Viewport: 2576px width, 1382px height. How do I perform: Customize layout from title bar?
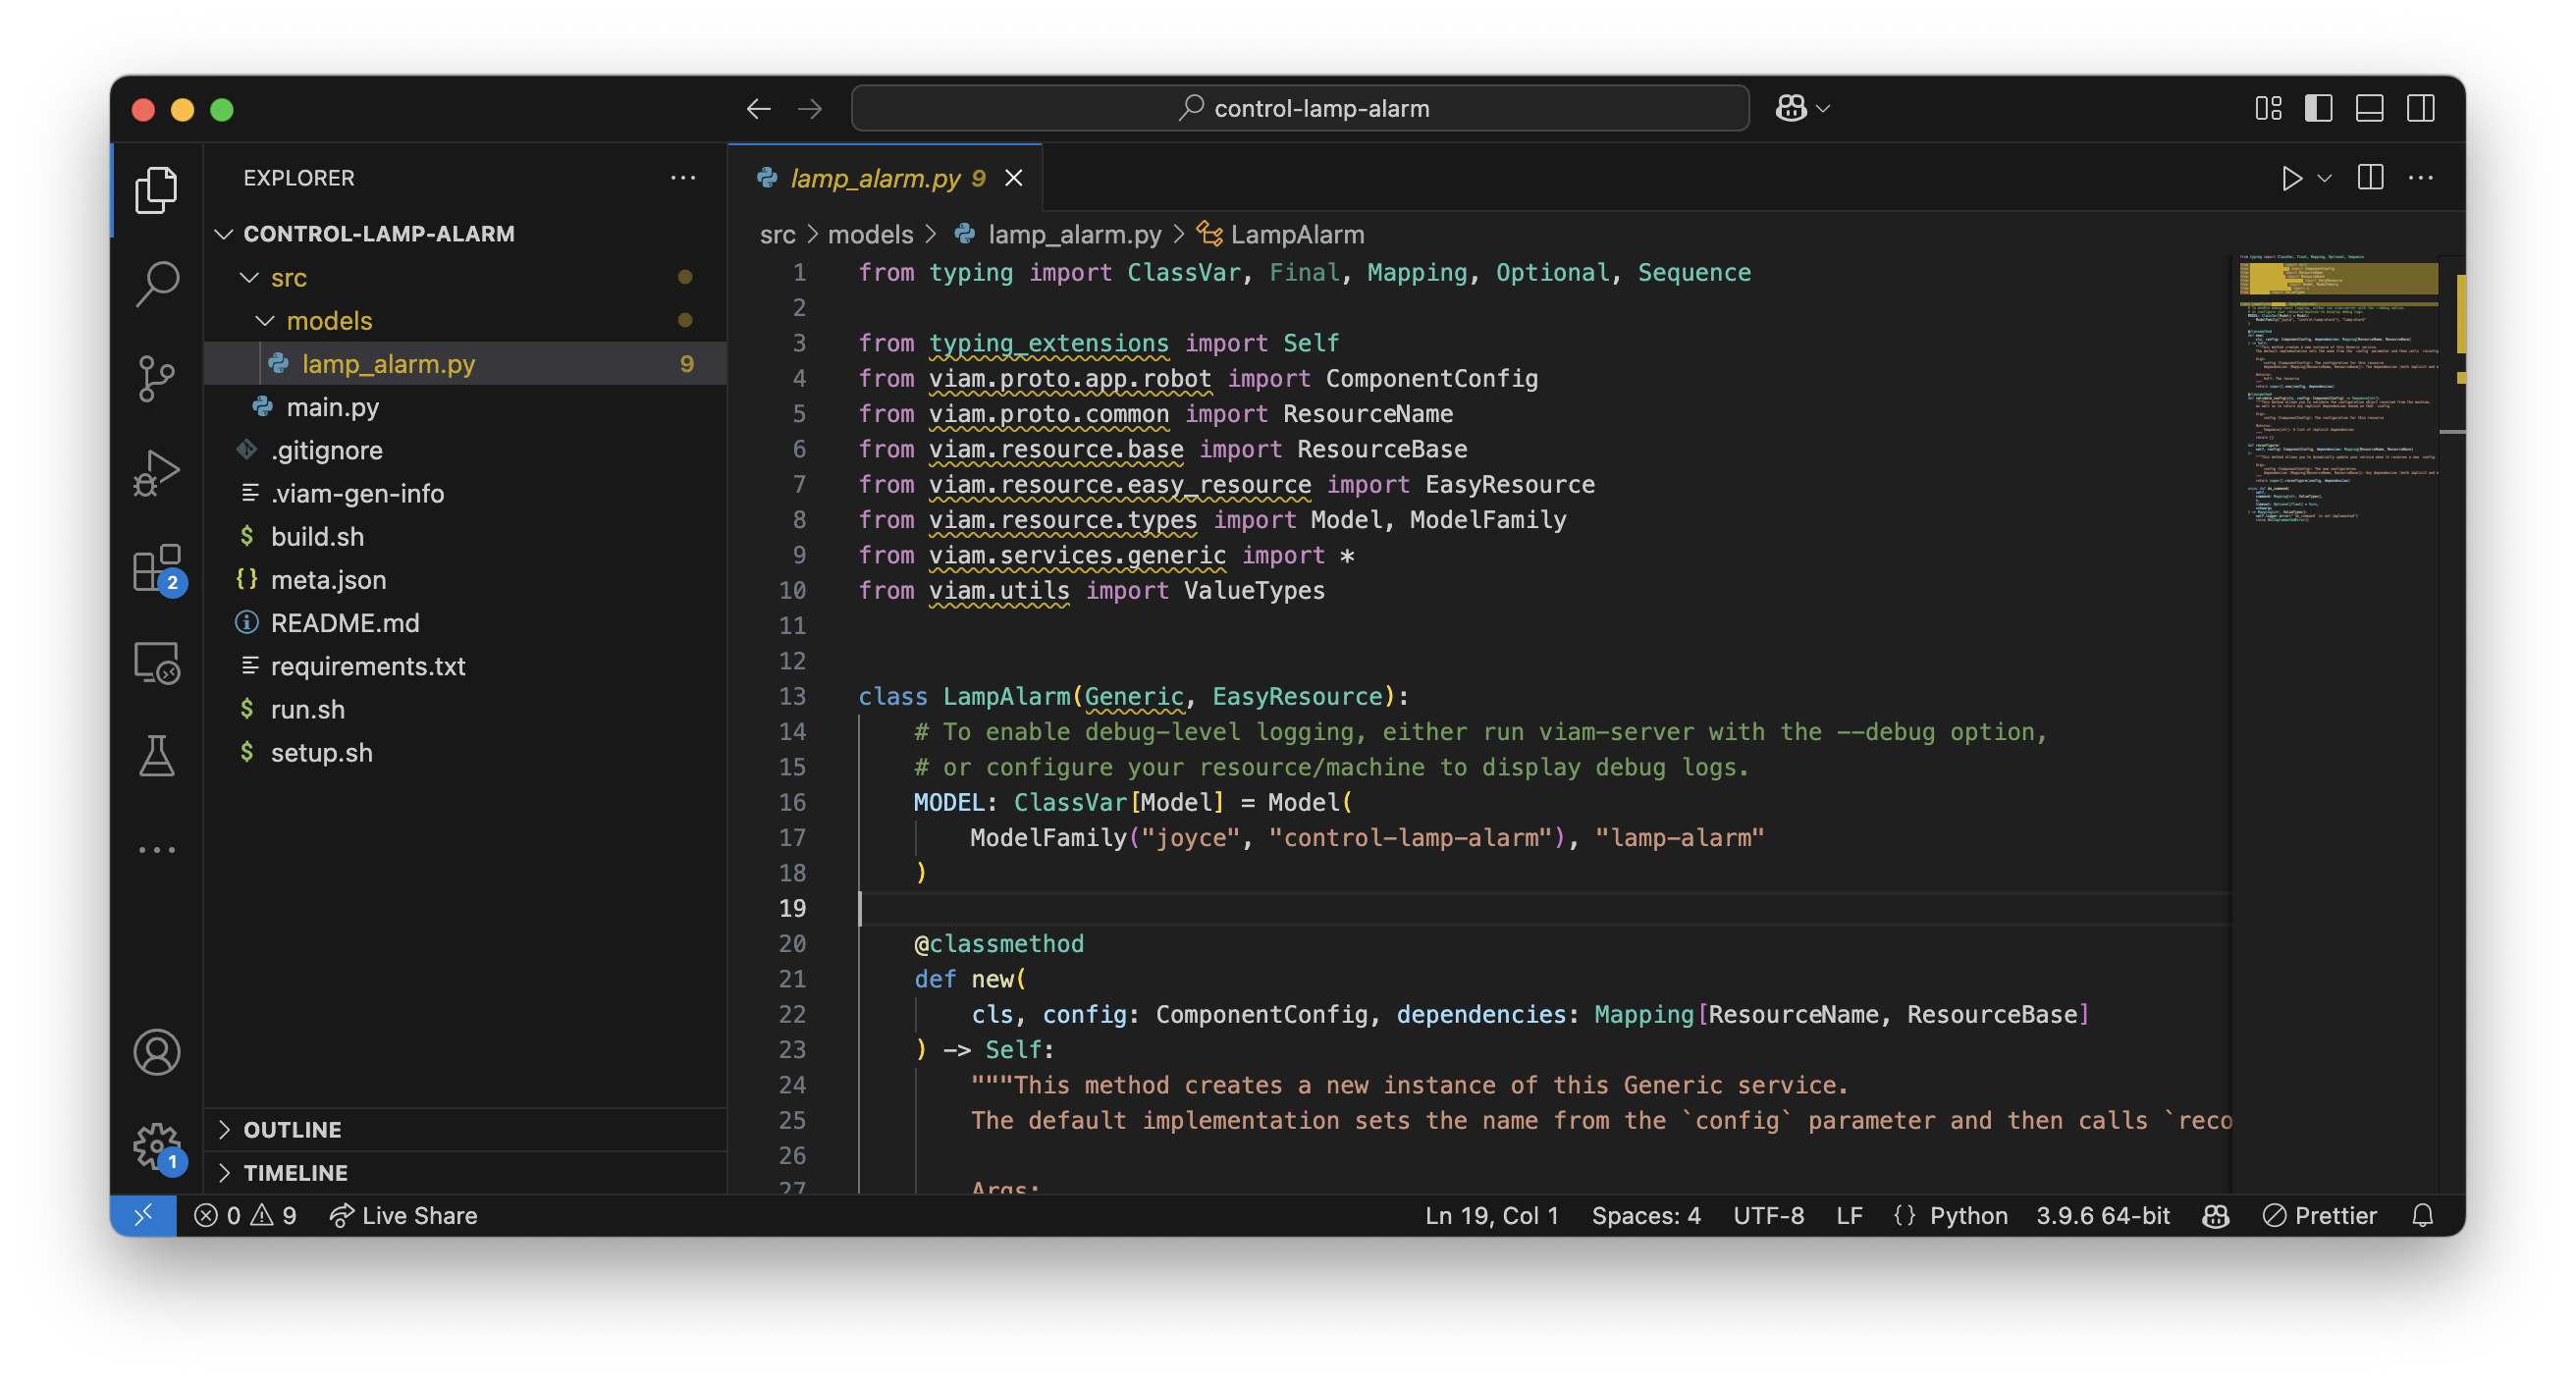pyautogui.click(x=2268, y=108)
